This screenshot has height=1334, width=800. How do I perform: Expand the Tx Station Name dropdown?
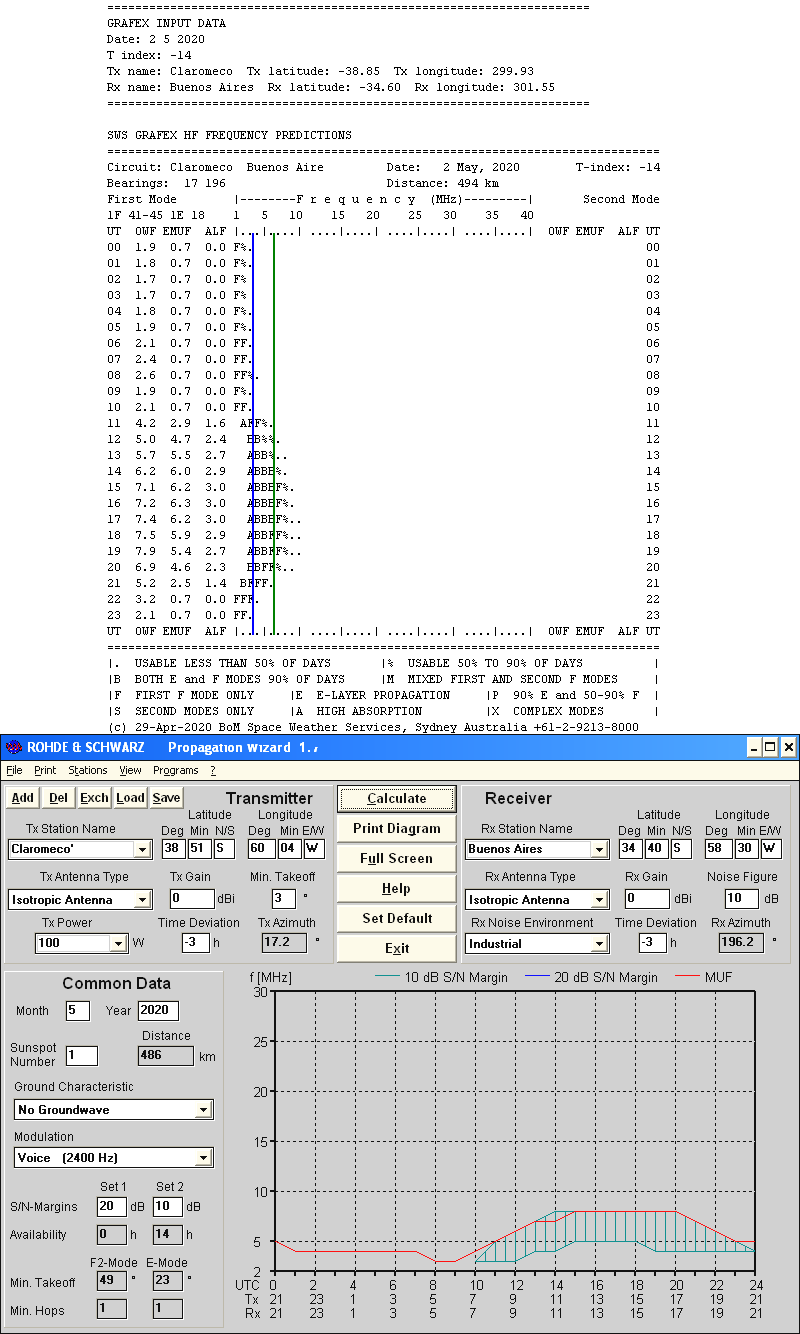(x=142, y=849)
